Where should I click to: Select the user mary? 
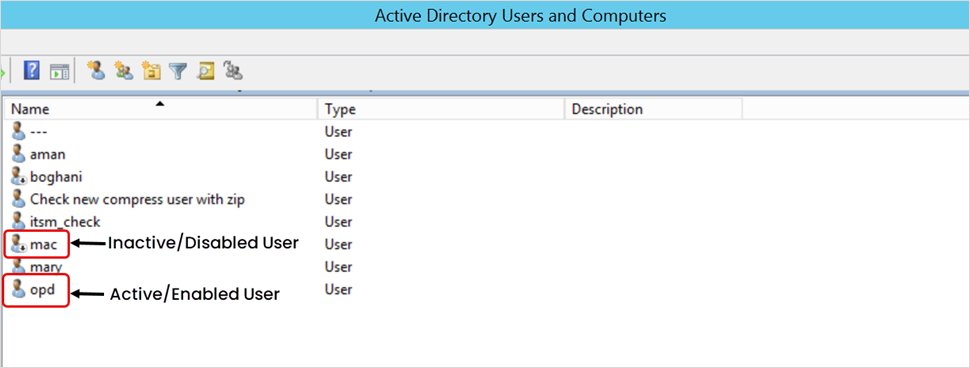tap(46, 267)
